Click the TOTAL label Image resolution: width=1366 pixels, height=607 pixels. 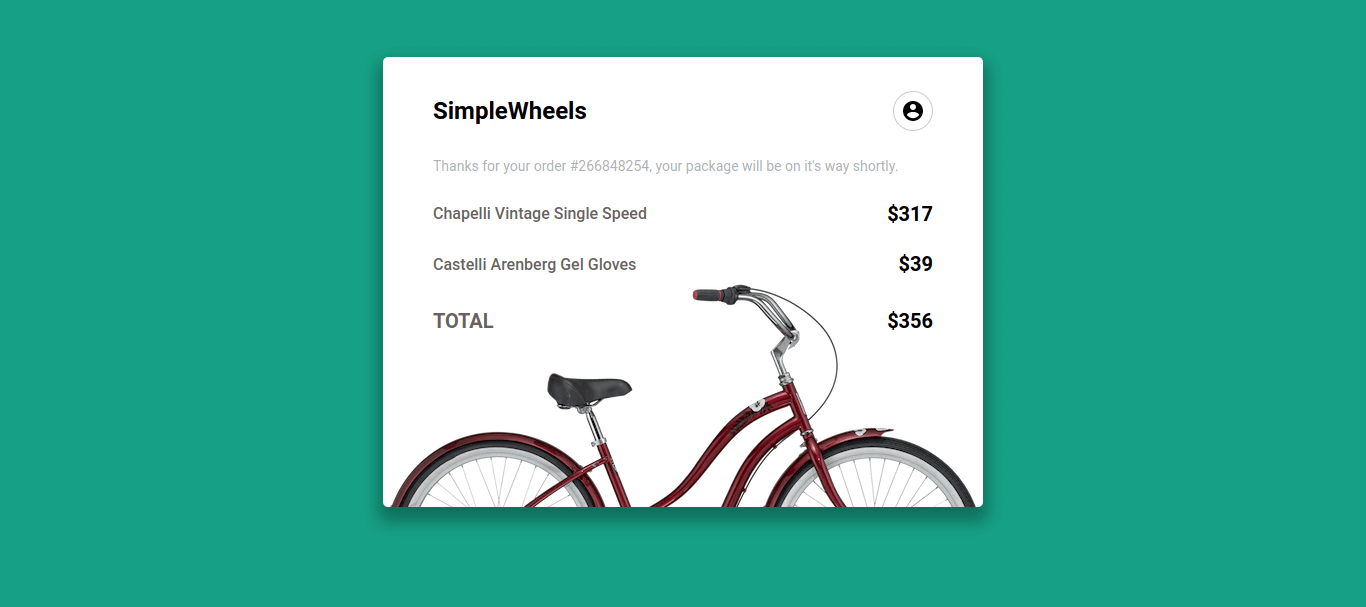click(463, 320)
